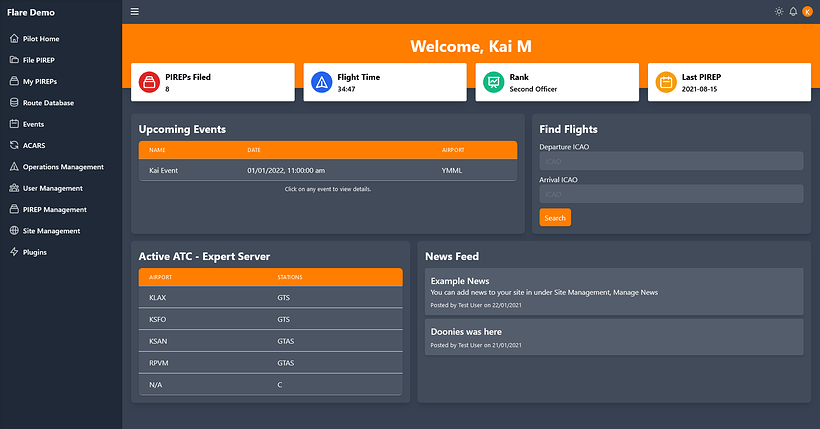Click the red PIREPs Filed icon
This screenshot has height=429, width=820.
tap(149, 82)
